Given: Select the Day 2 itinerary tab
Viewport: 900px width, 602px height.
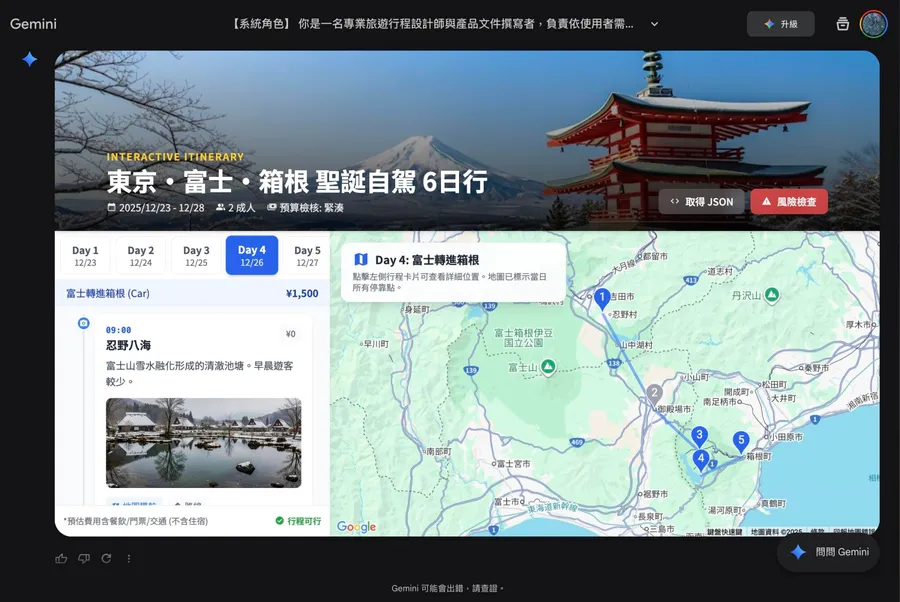Looking at the screenshot, I should click(140, 258).
